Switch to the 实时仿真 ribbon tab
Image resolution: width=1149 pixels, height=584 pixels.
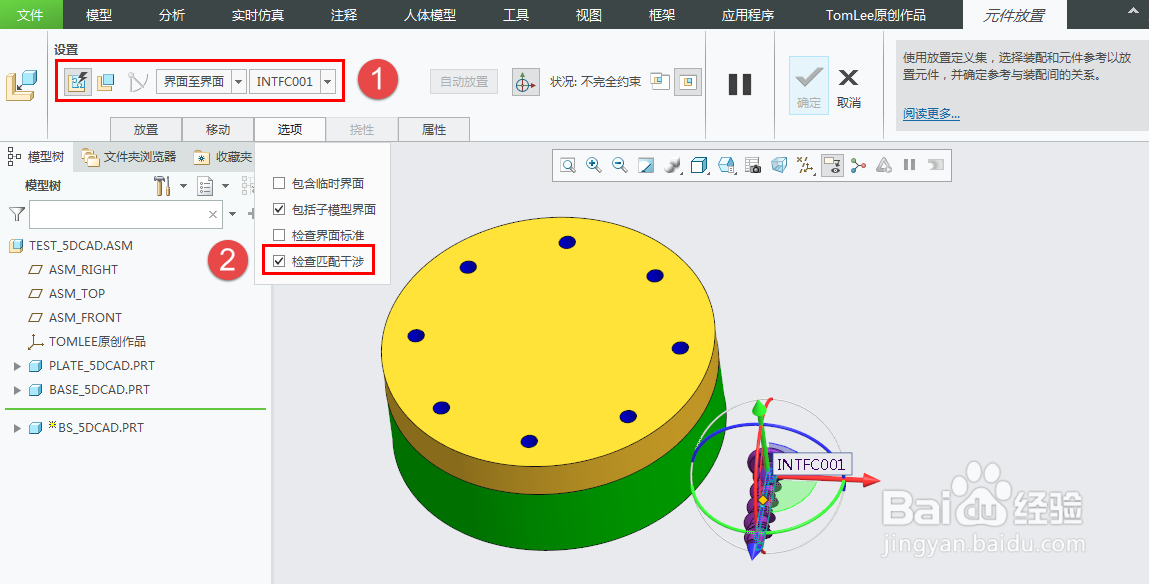click(x=257, y=15)
